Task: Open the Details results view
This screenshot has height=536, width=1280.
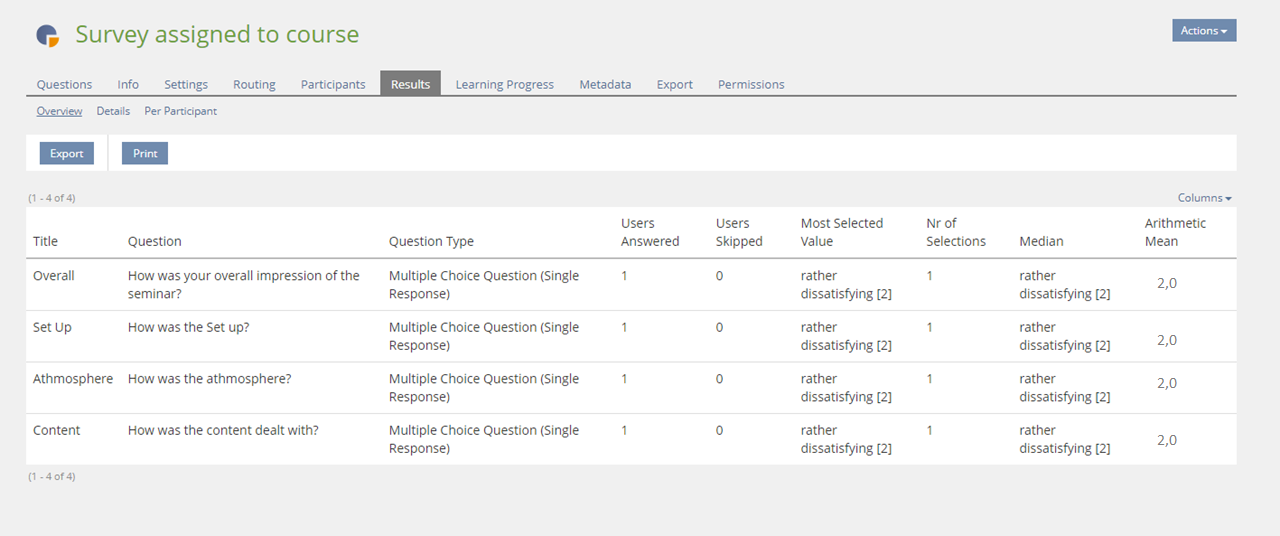Action: [113, 111]
